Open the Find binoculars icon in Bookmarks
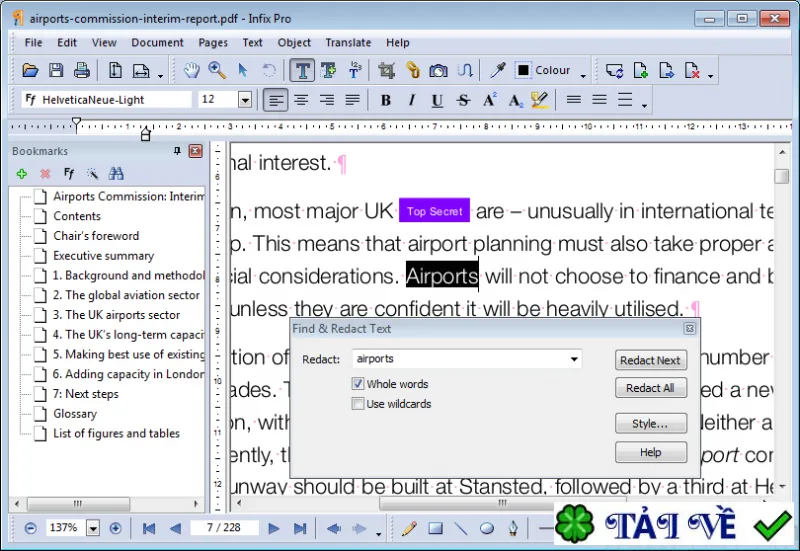Viewport: 800px width, 551px height. click(x=116, y=173)
